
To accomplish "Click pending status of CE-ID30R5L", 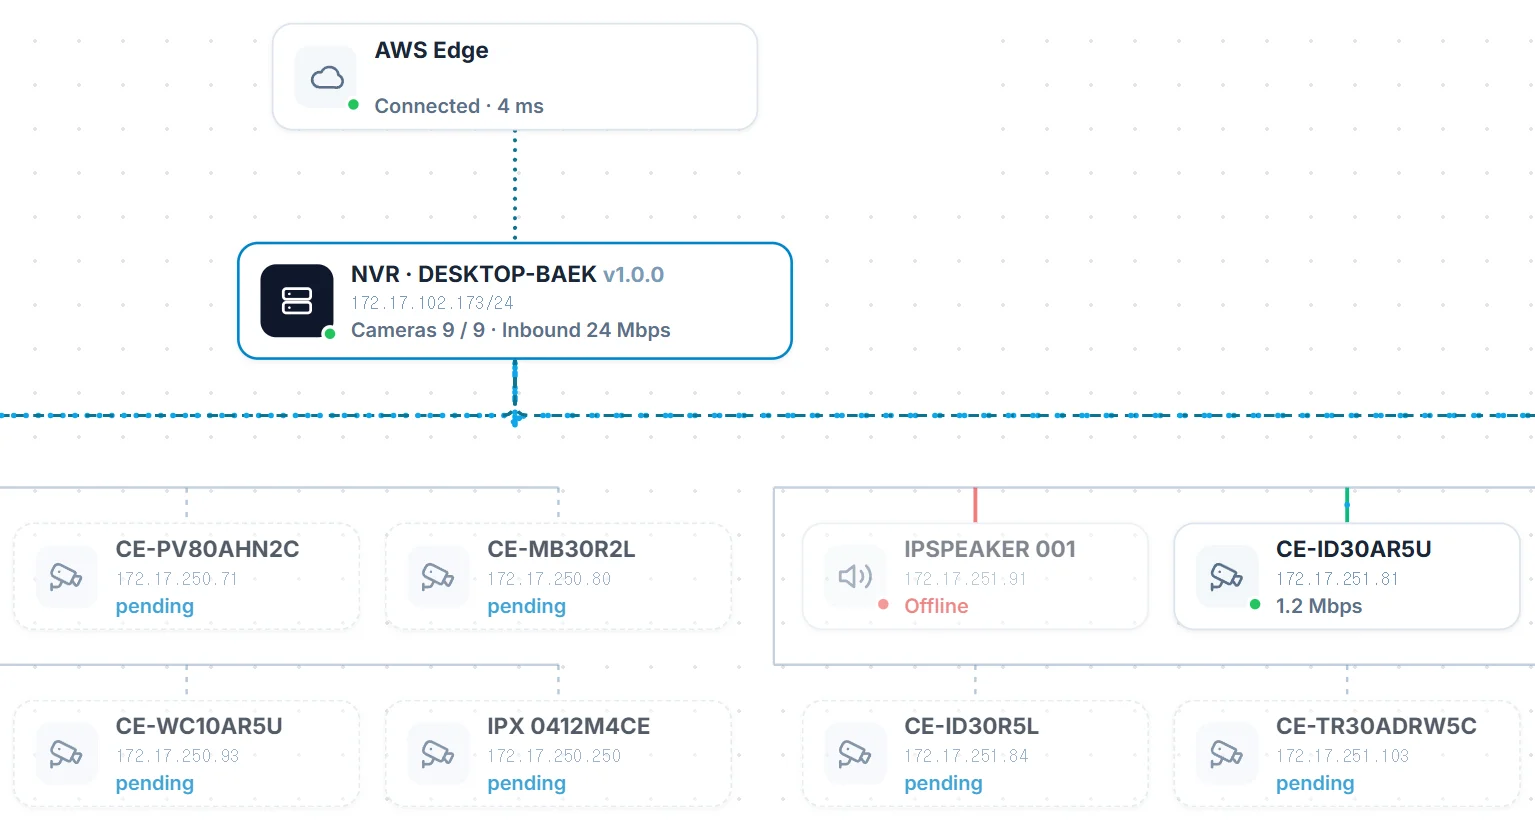I will coord(944,784).
